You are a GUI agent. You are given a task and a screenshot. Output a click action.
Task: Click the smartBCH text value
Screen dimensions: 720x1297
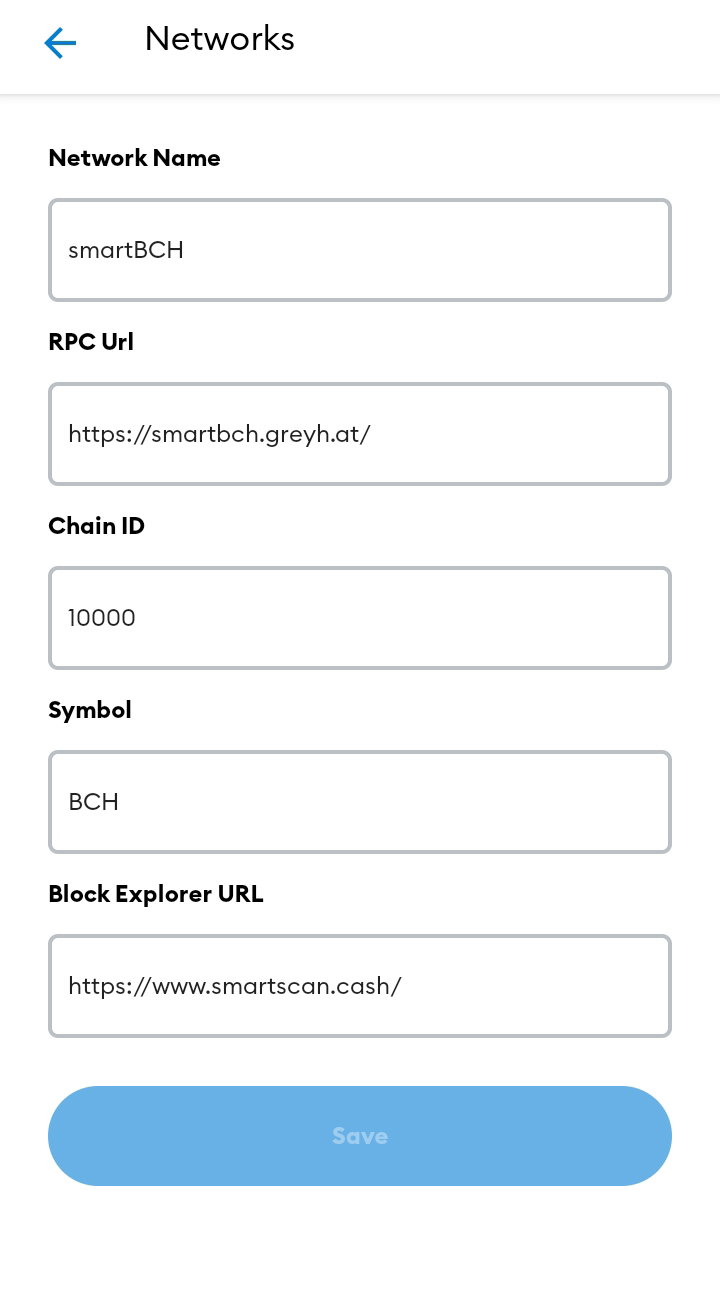point(126,250)
